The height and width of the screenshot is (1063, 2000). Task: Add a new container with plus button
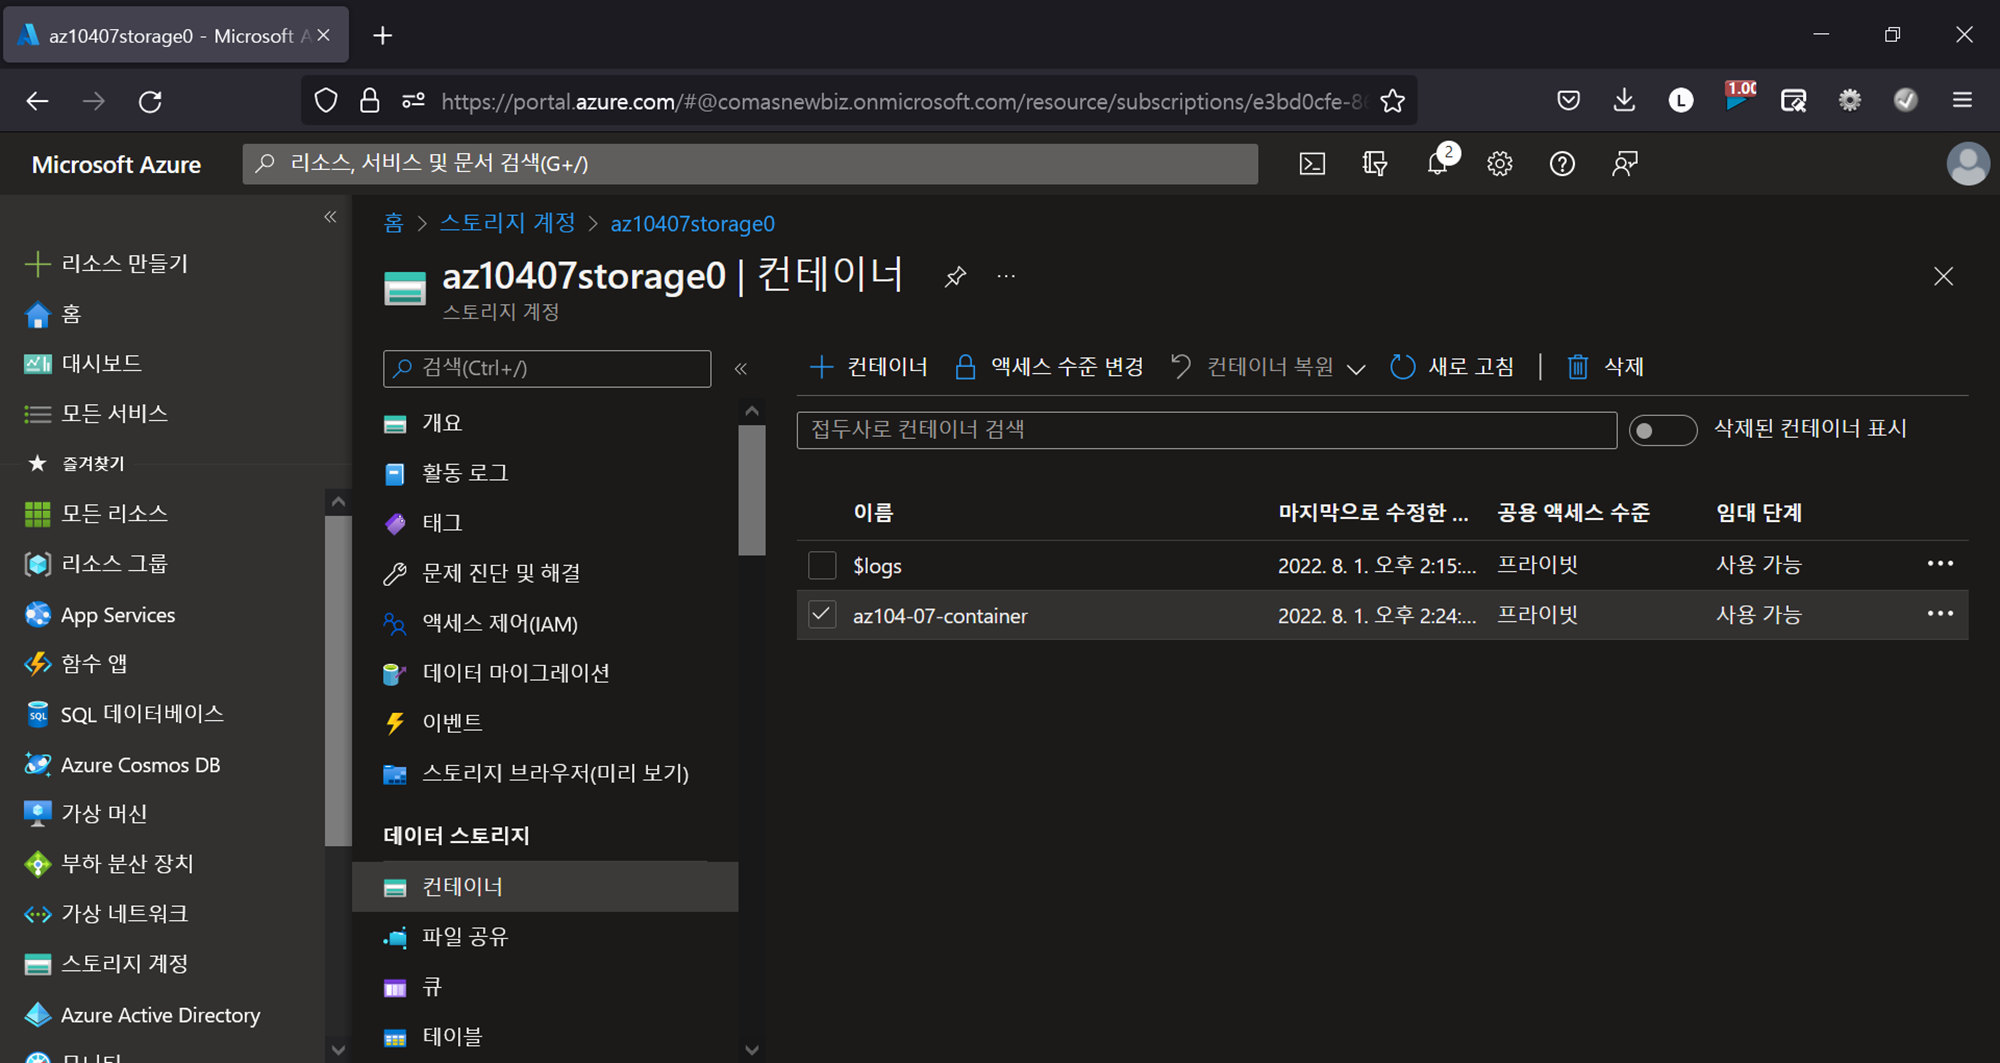click(x=868, y=367)
